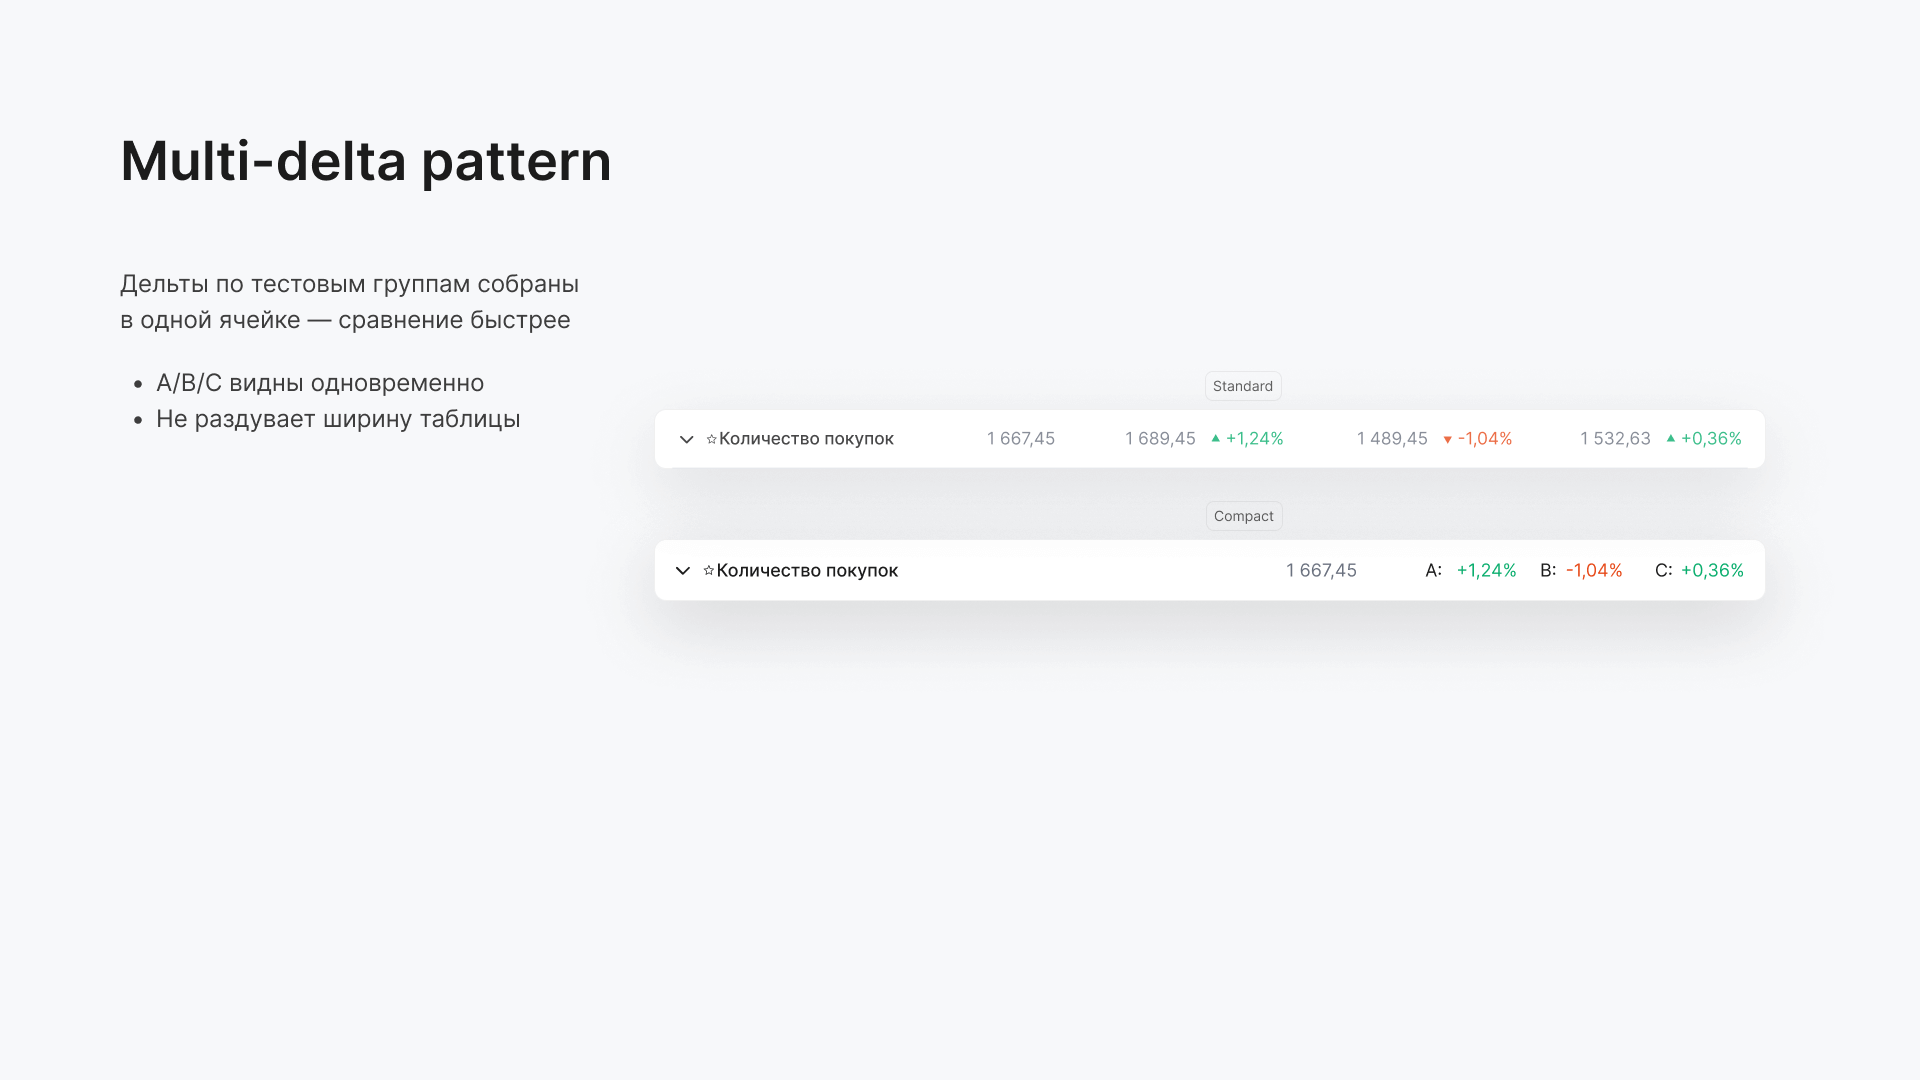Click the up-trend indicator next to 1 532,63
Viewport: 1920px width, 1080px height.
(1671, 438)
